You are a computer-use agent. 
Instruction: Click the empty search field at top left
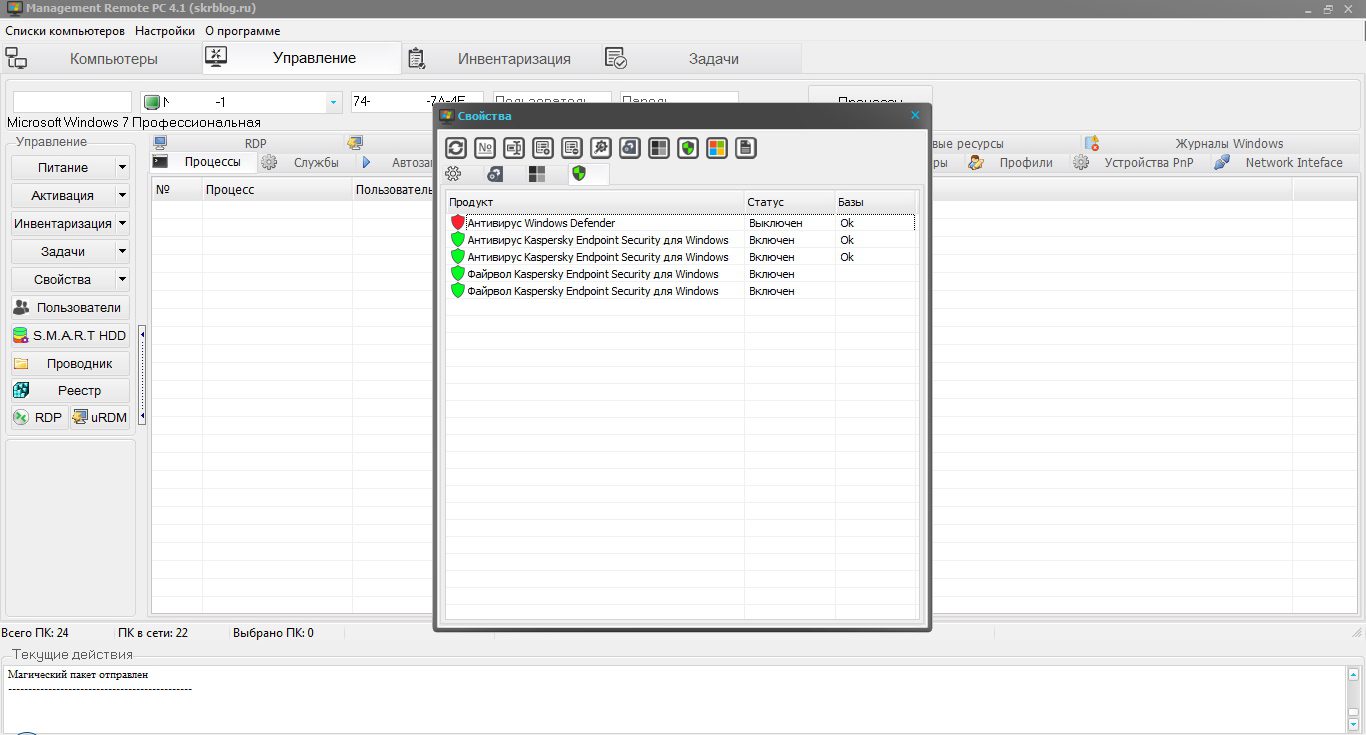click(x=72, y=102)
